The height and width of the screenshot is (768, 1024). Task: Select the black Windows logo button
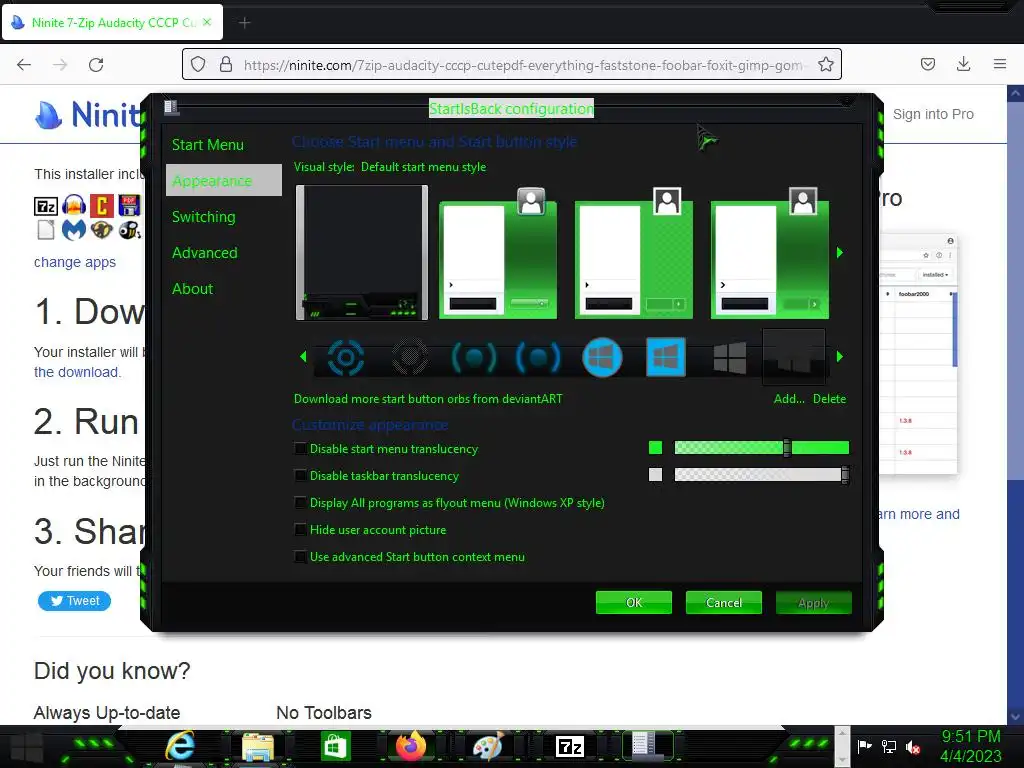point(793,357)
